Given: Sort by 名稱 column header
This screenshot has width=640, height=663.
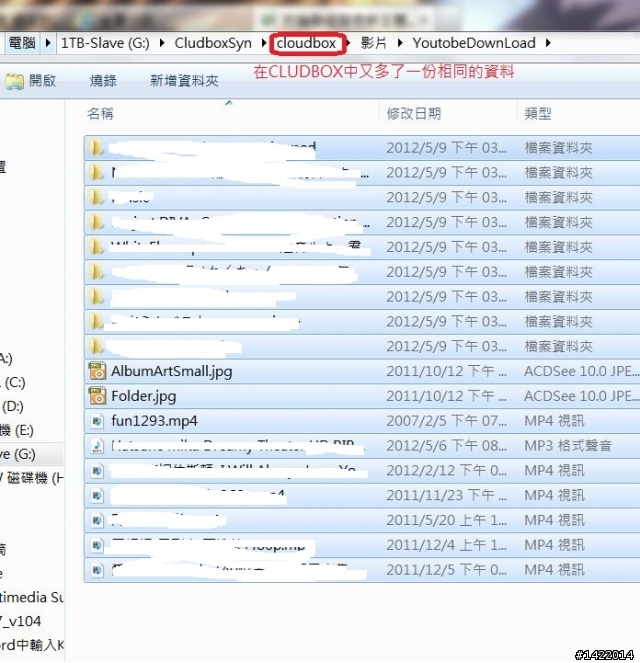Looking at the screenshot, I should point(100,113).
